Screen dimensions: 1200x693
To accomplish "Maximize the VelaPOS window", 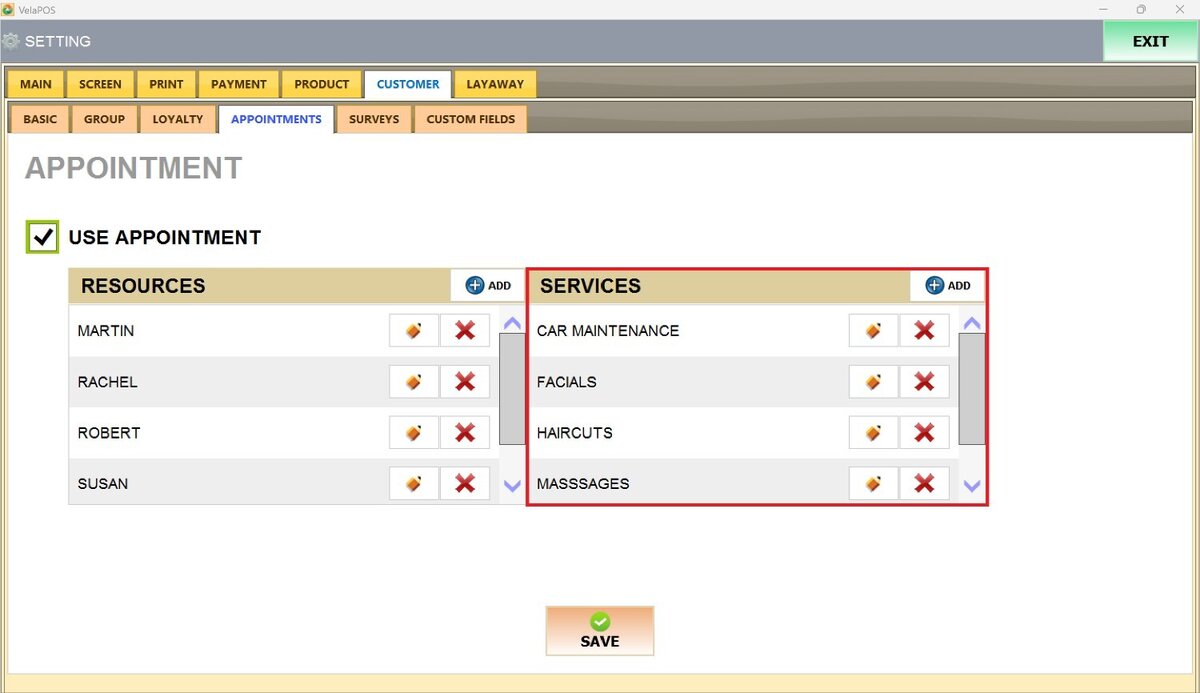I will coord(1141,9).
